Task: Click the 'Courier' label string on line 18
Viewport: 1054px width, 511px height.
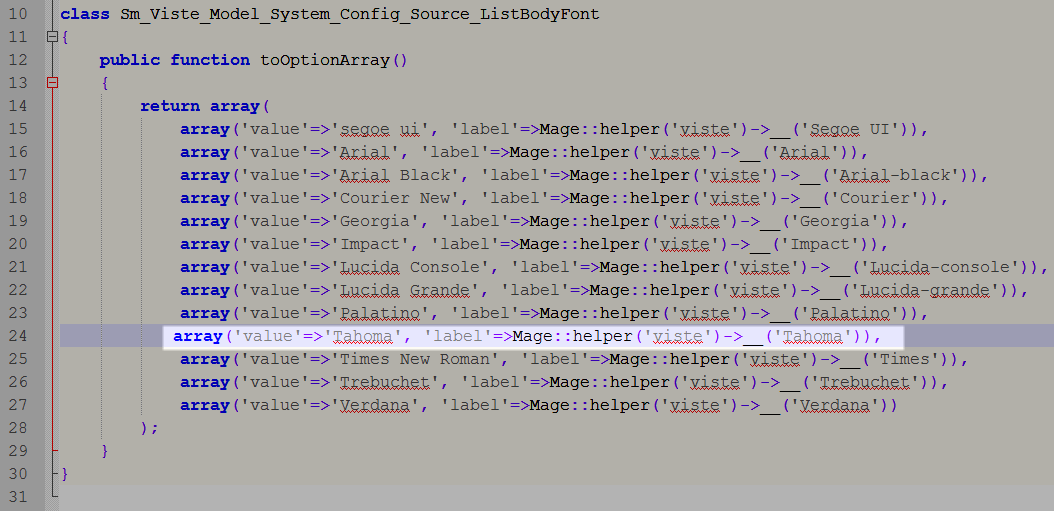Action: [874, 198]
